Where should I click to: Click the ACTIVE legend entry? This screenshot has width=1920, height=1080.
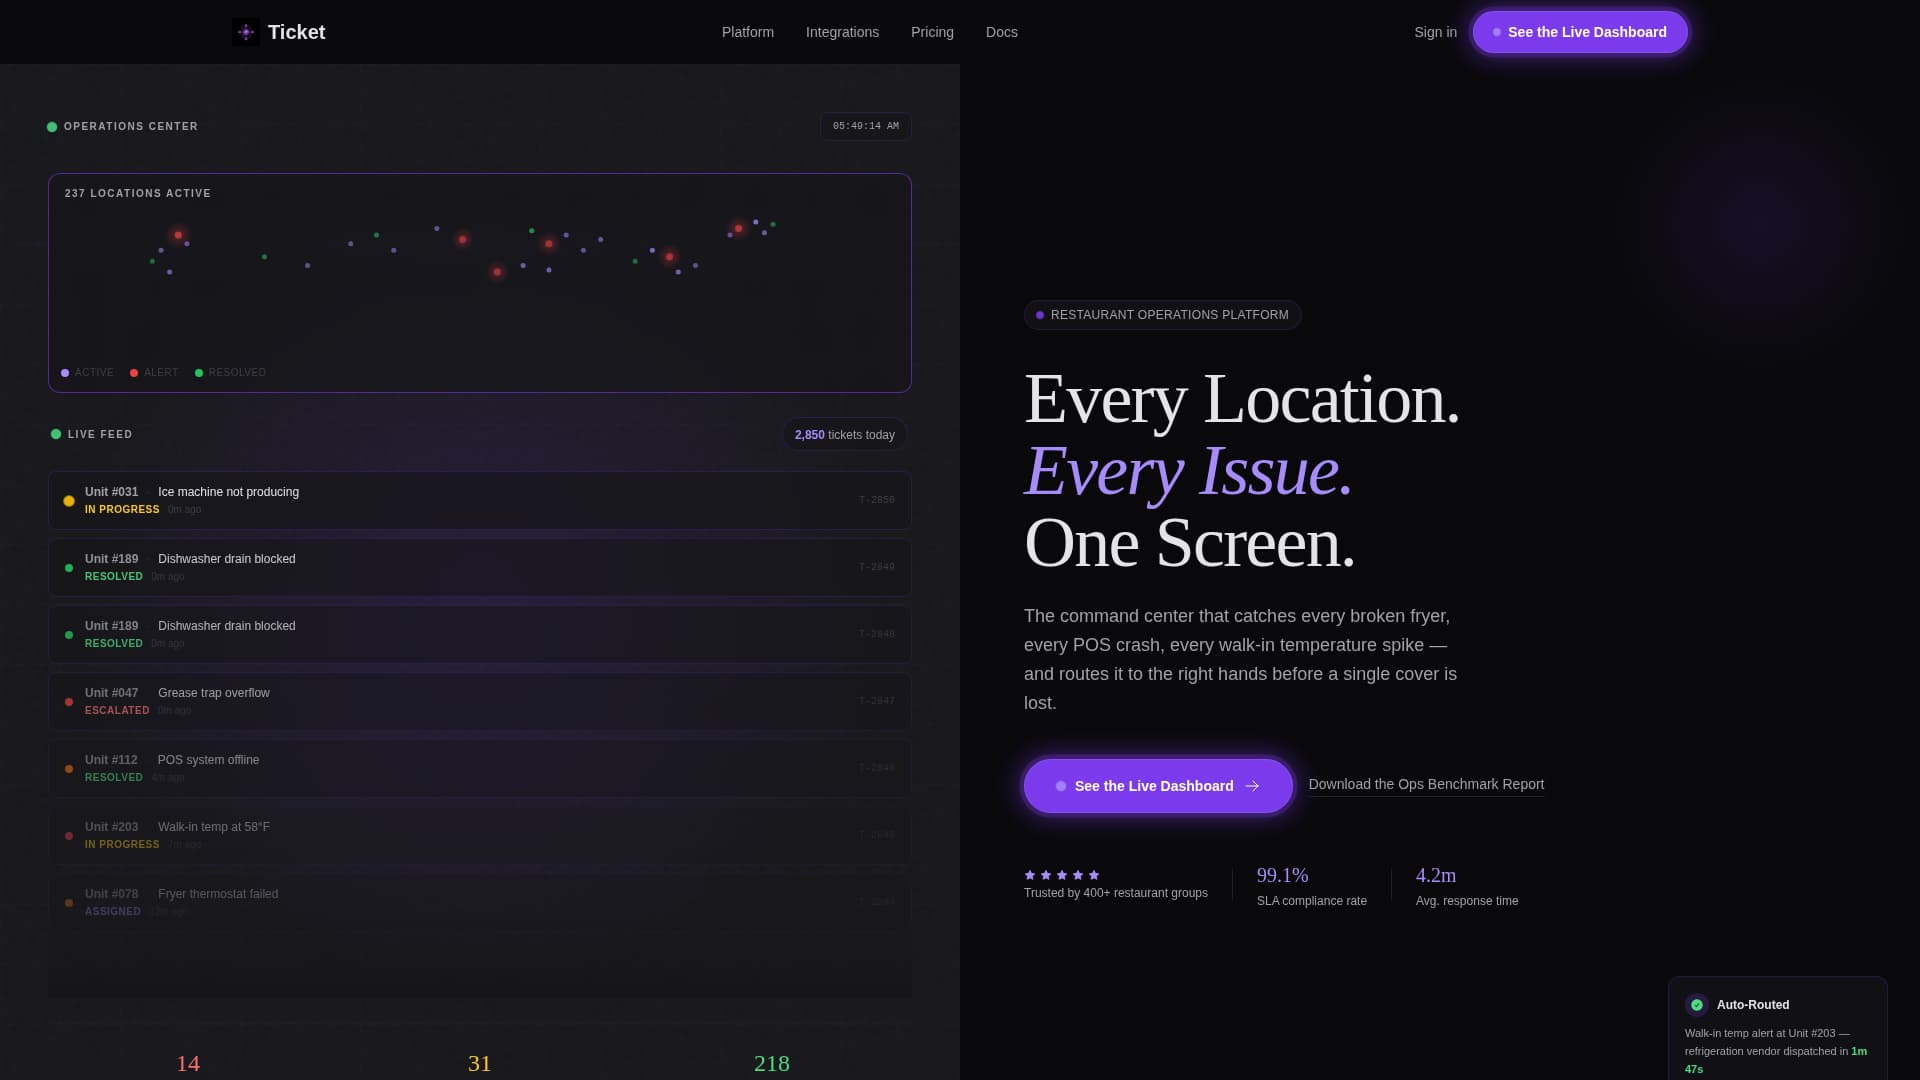click(87, 373)
